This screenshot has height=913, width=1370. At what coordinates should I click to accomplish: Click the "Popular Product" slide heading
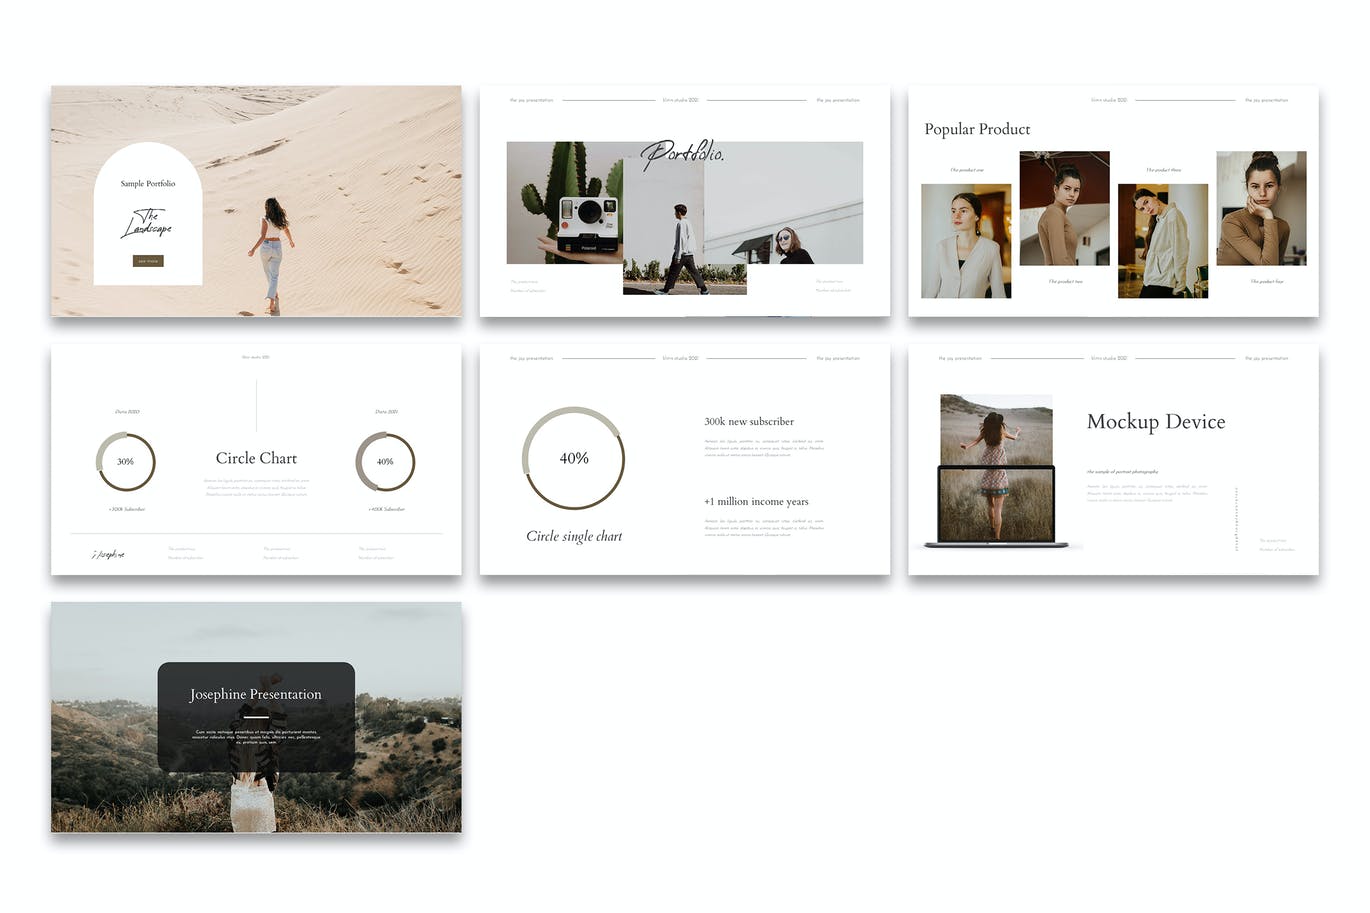[x=977, y=129]
